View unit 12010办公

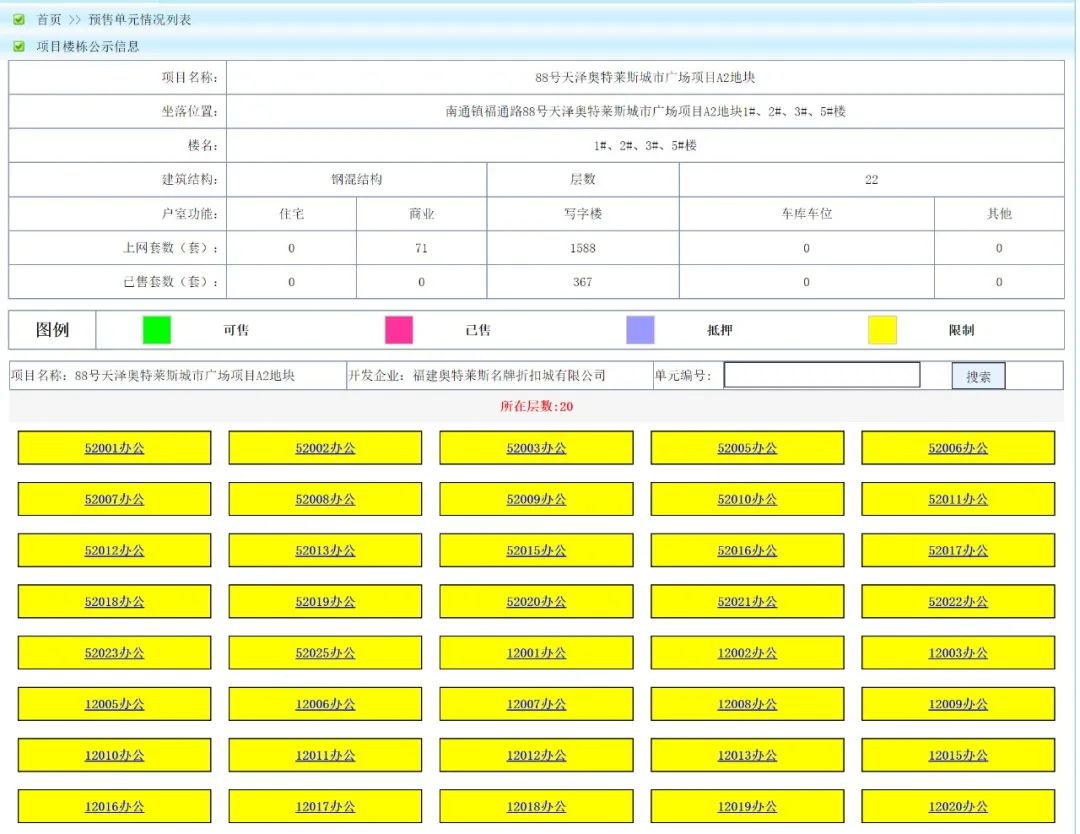pos(114,755)
